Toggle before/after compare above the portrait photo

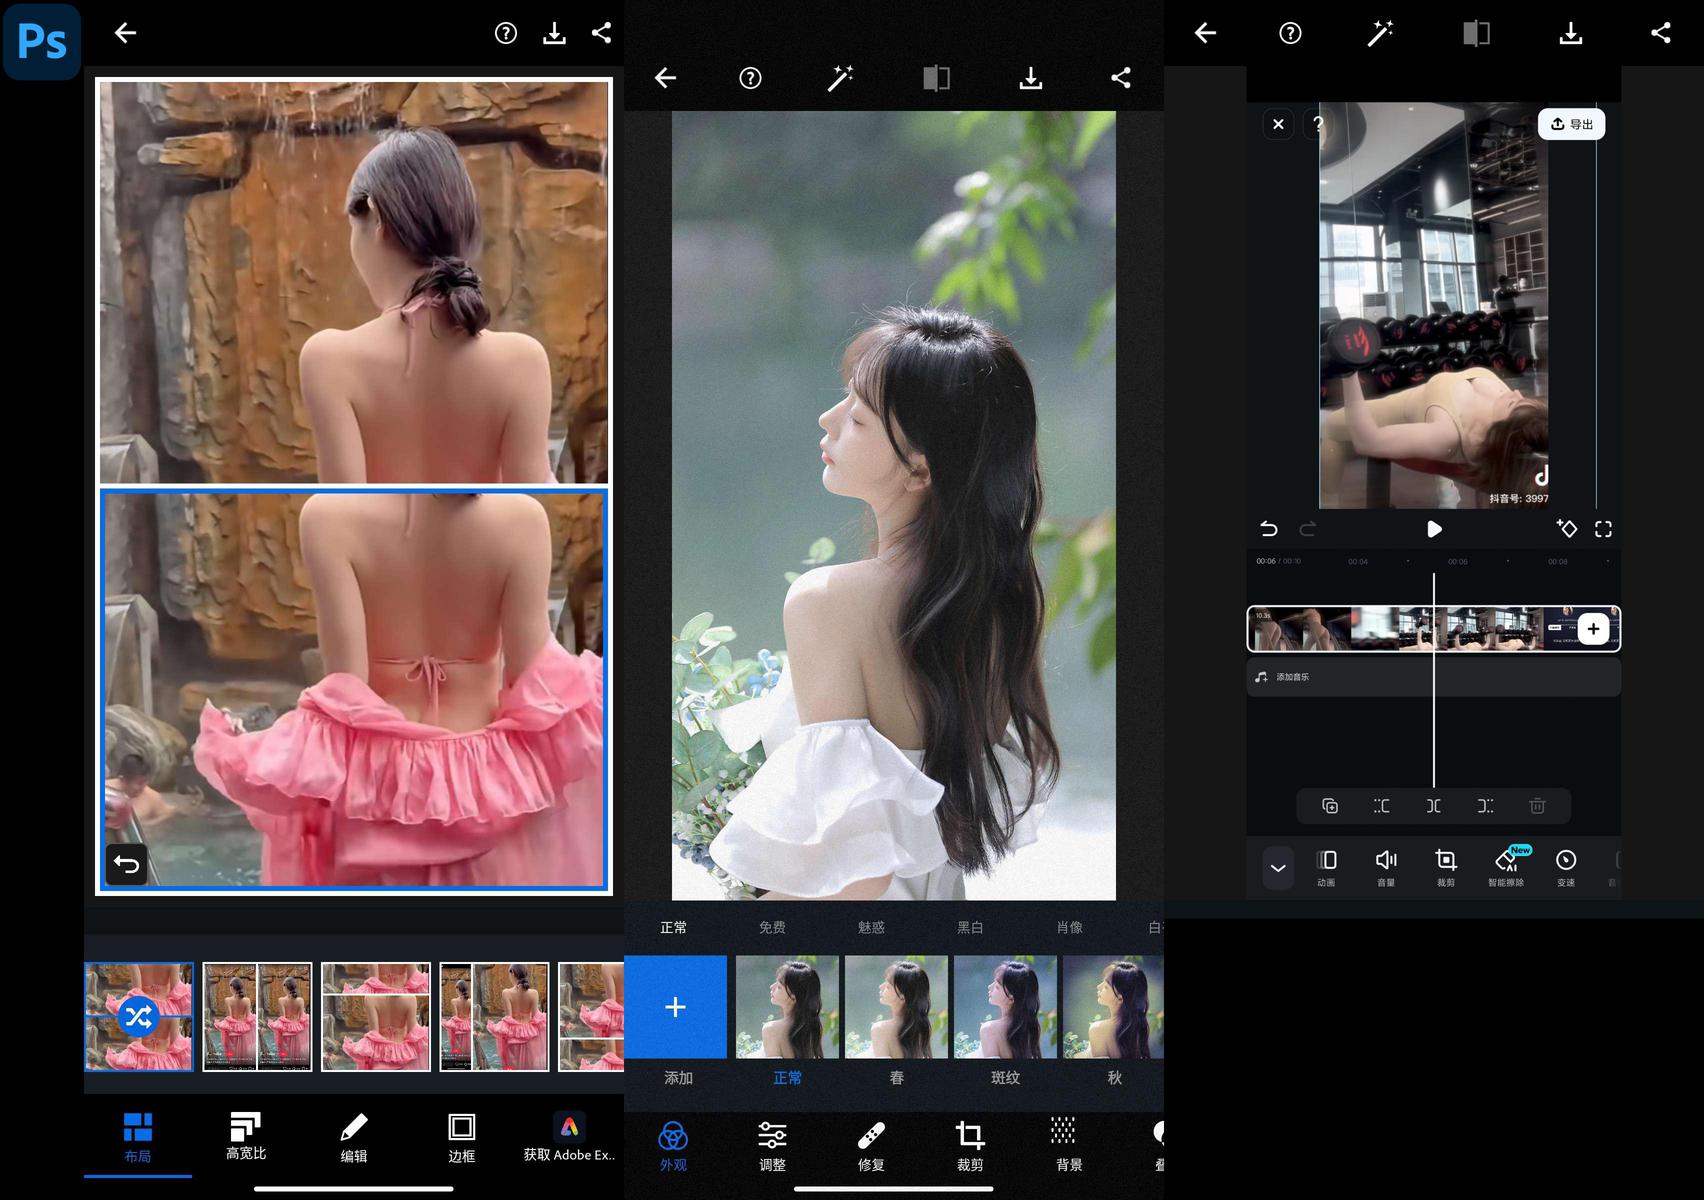tap(936, 78)
